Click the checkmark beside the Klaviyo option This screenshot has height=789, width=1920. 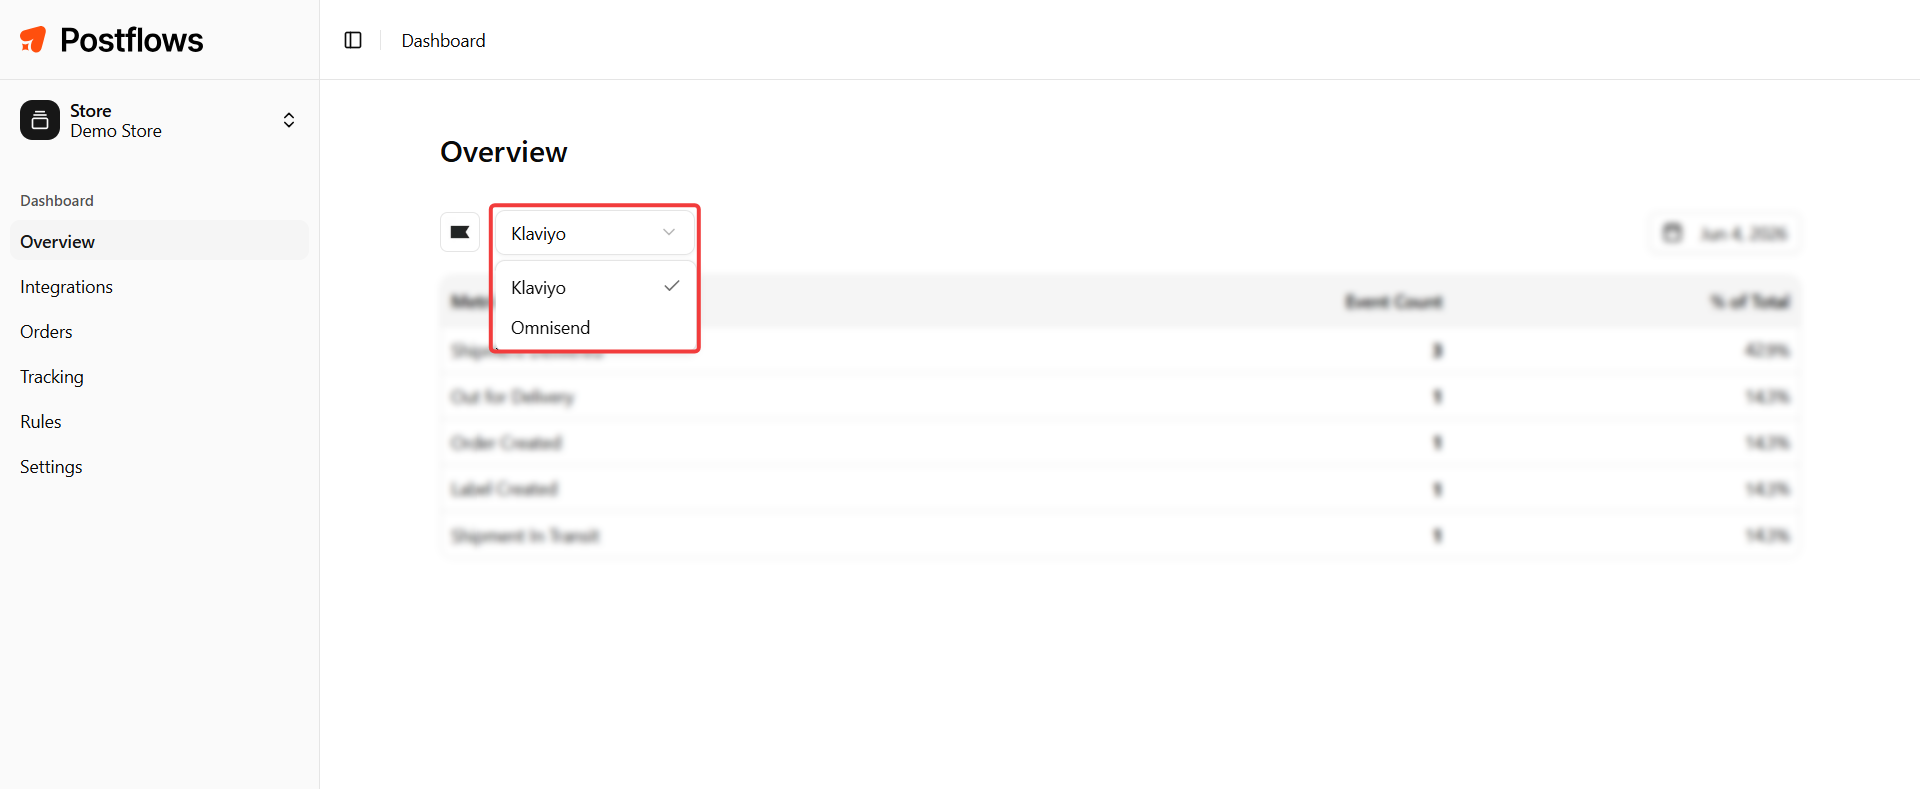click(672, 286)
